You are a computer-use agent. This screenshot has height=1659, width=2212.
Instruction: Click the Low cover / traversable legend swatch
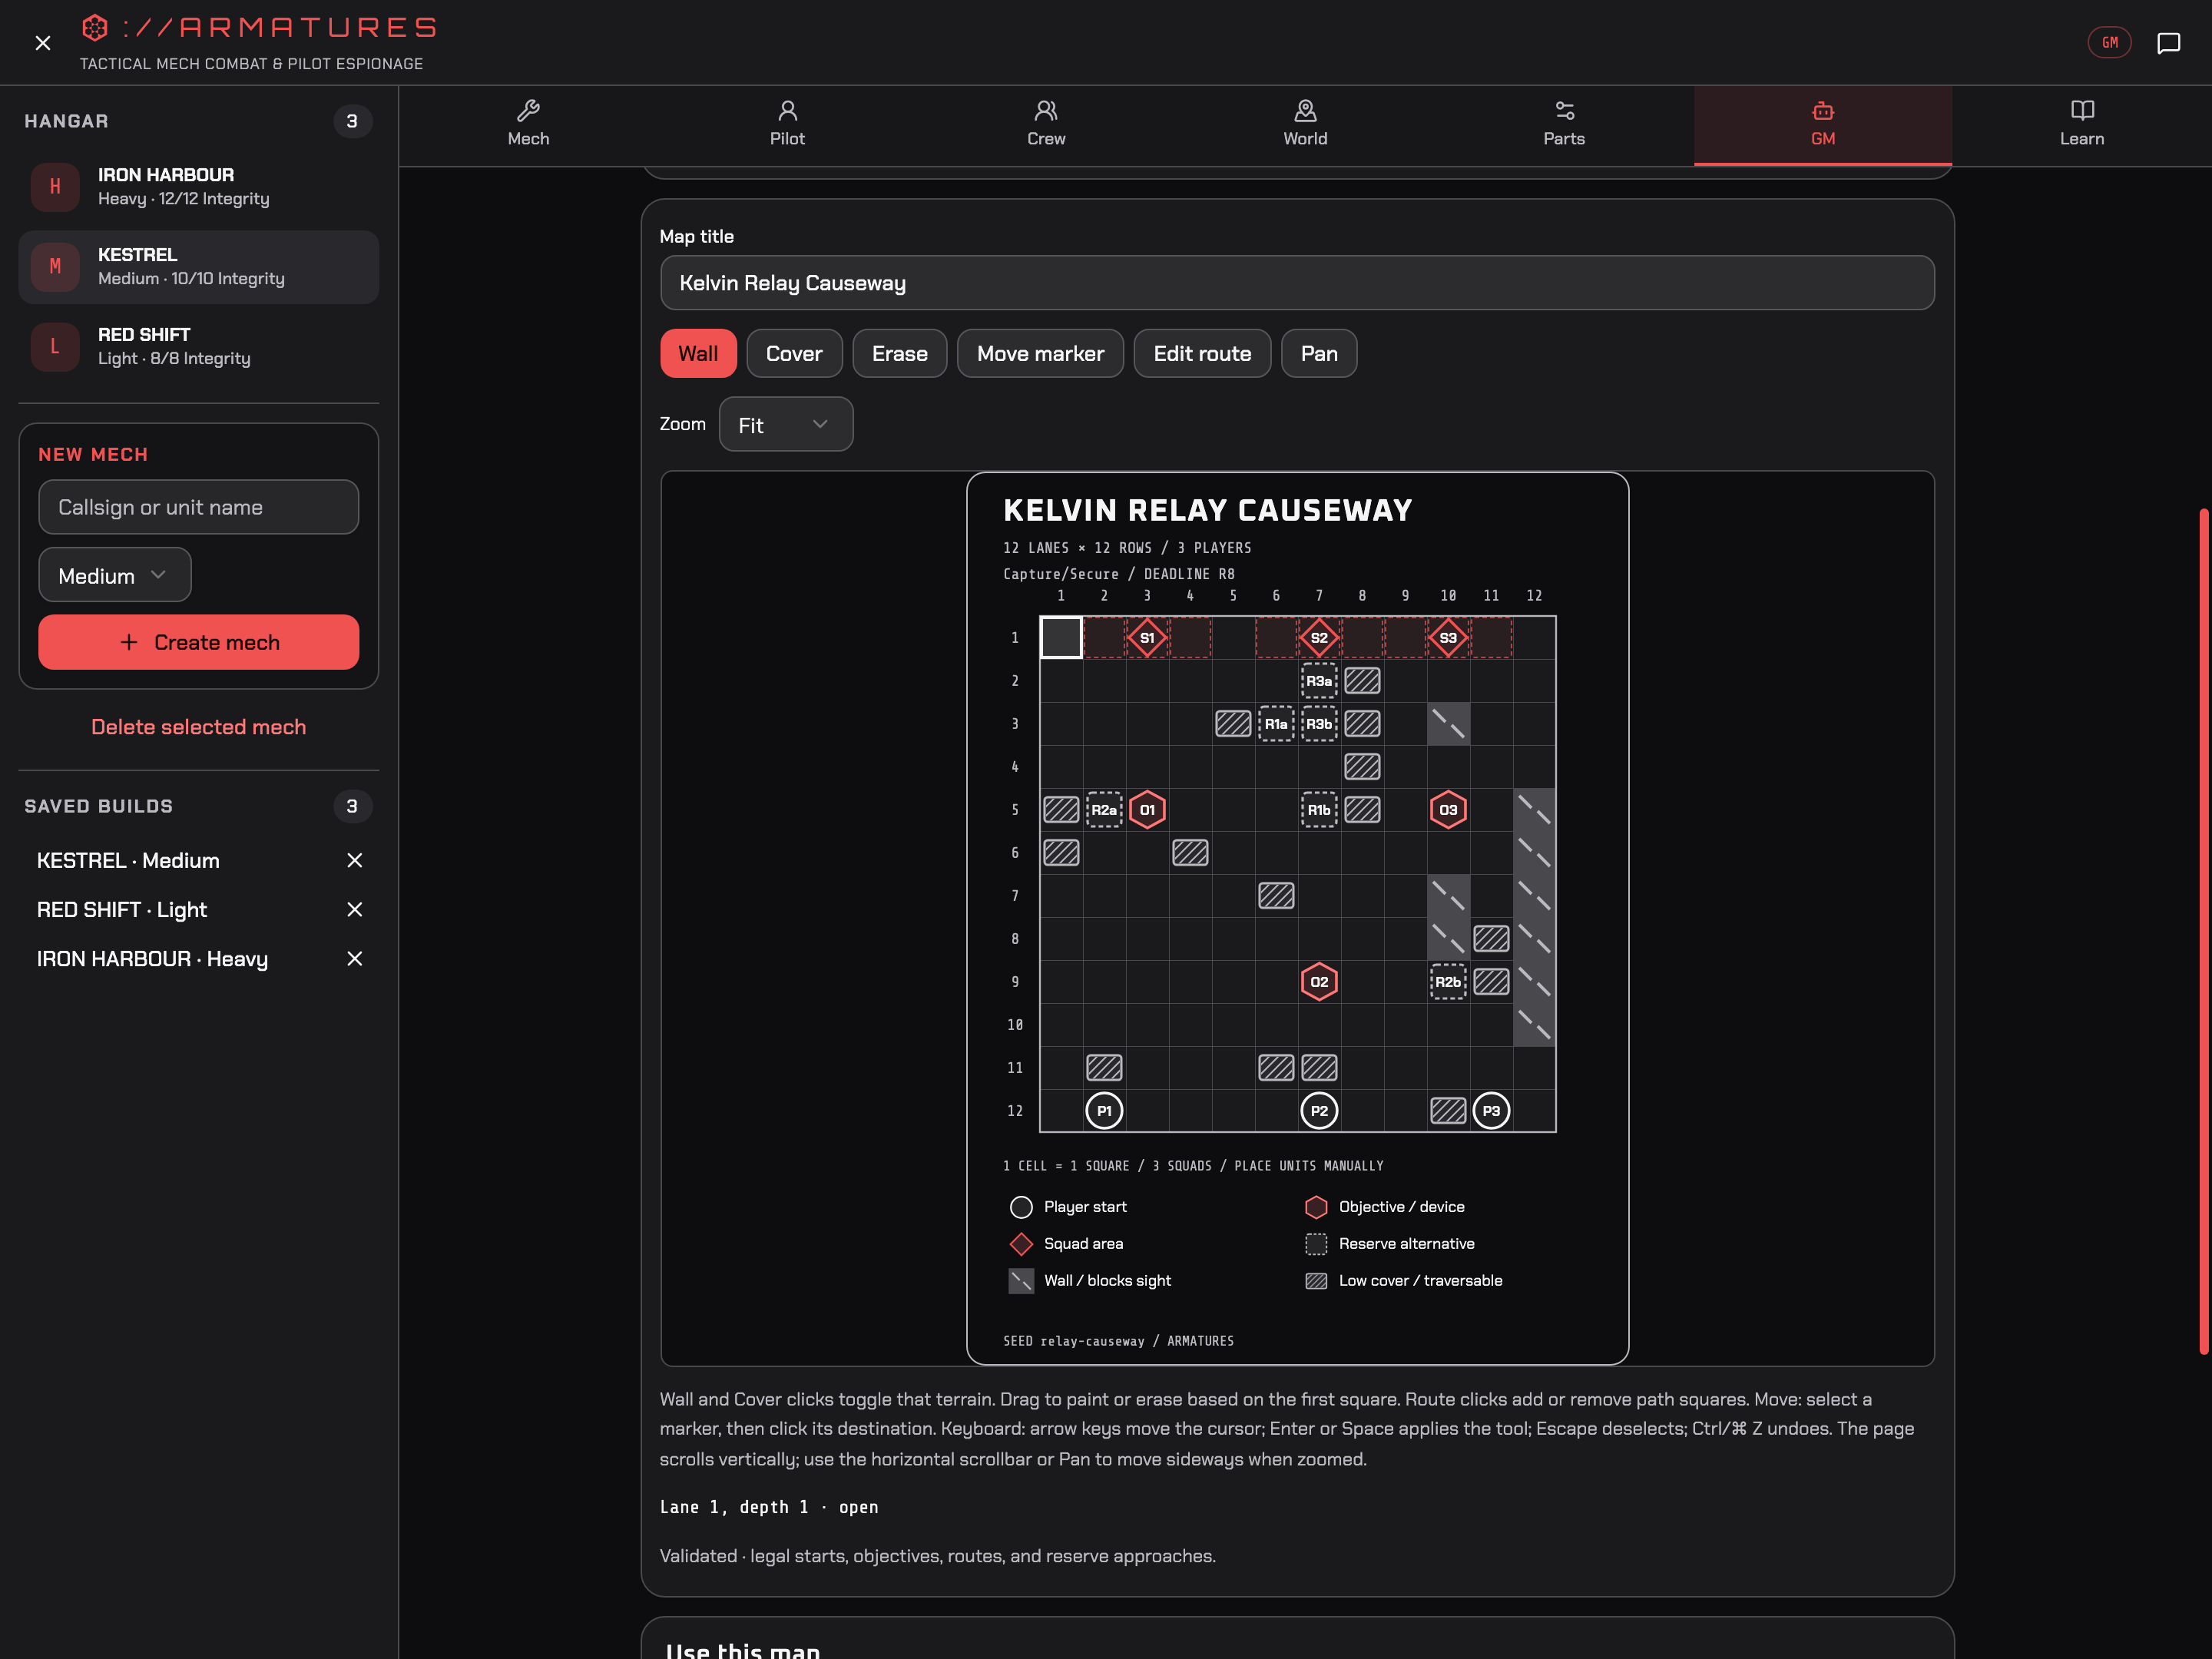pyautogui.click(x=1316, y=1281)
